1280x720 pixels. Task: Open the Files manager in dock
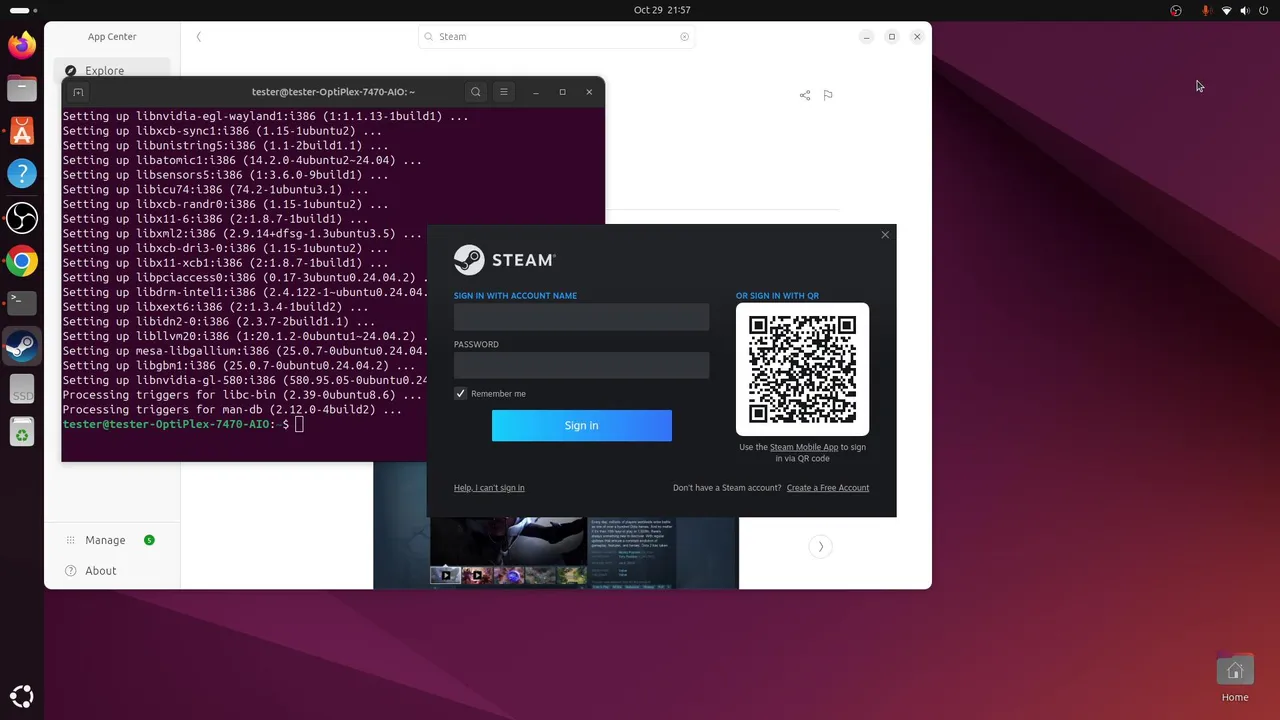tap(22, 88)
